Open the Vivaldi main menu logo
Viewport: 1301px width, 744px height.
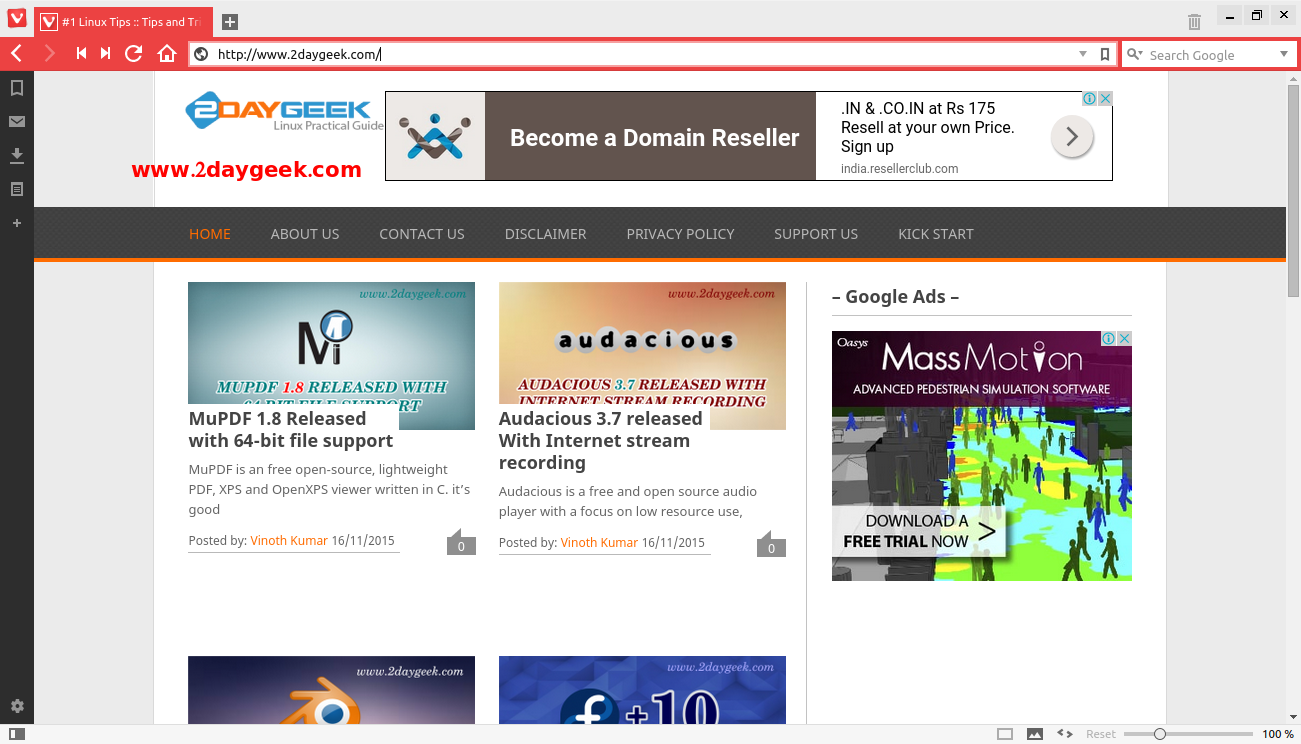(x=16, y=19)
